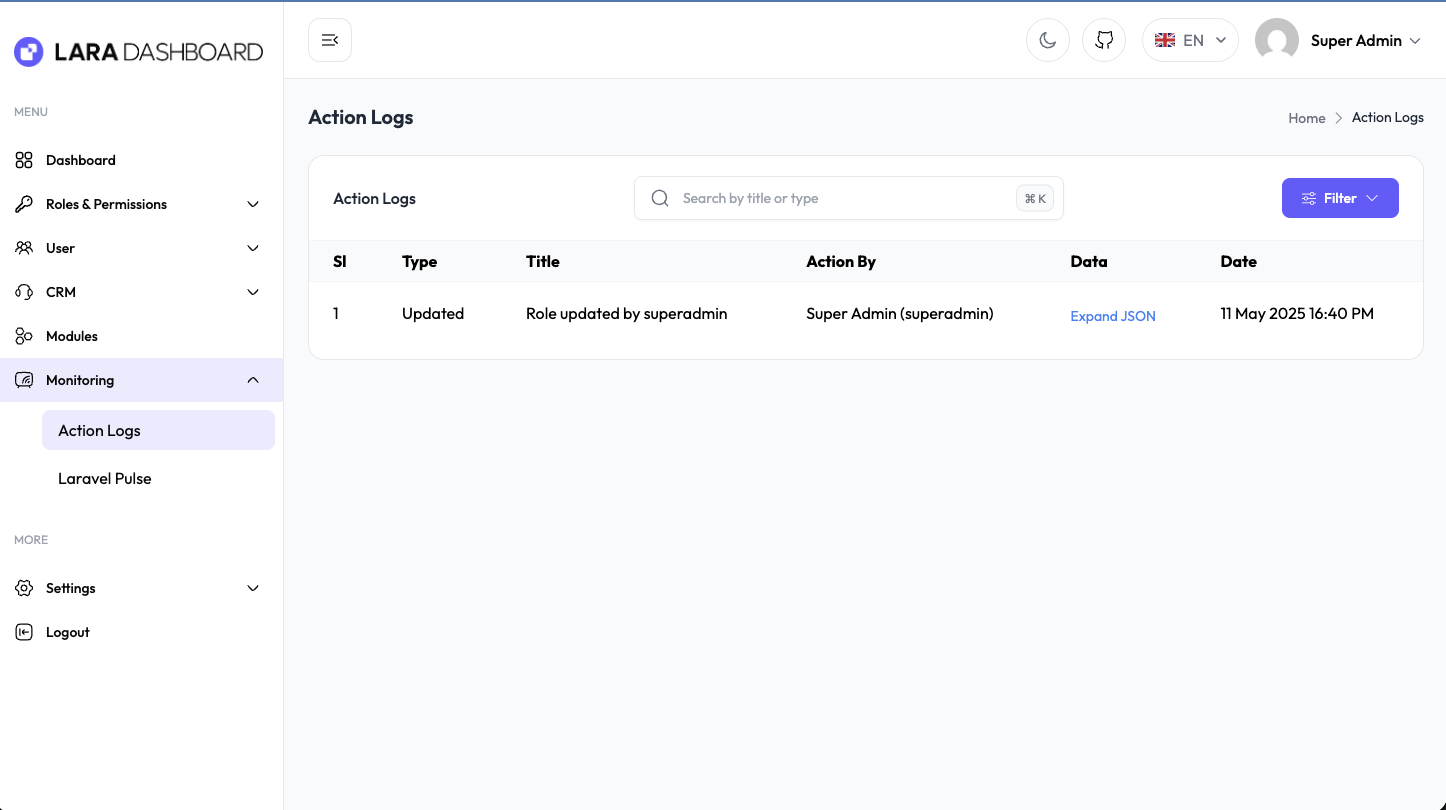Viewport: 1446px width, 810px height.
Task: Open the EN language dropdown
Action: (1190, 40)
